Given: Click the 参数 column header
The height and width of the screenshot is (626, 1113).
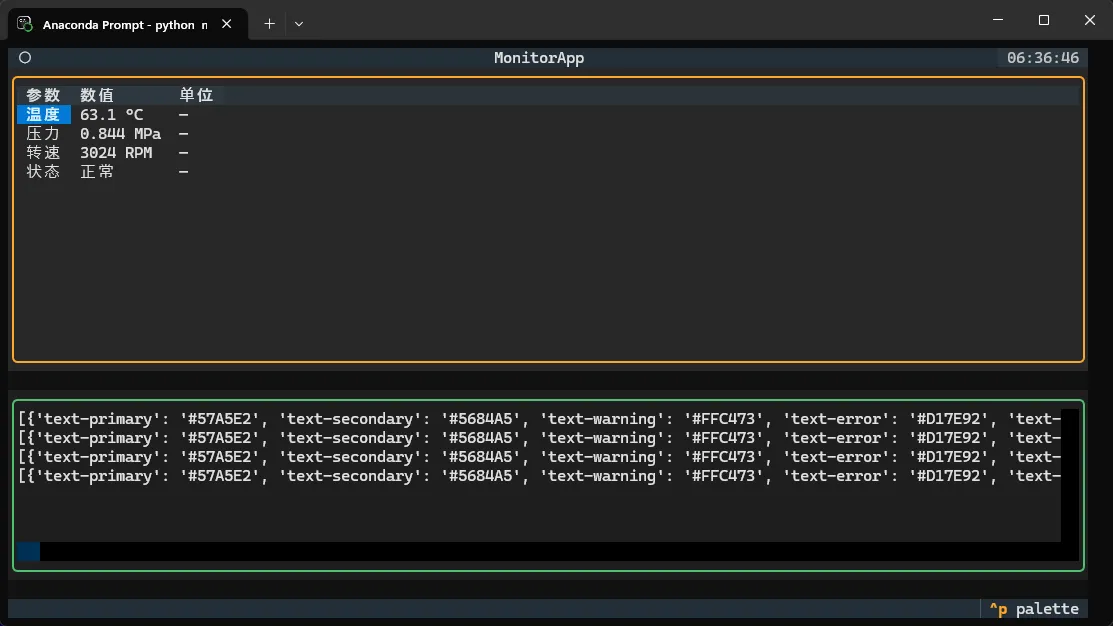Looking at the screenshot, I should click(43, 95).
